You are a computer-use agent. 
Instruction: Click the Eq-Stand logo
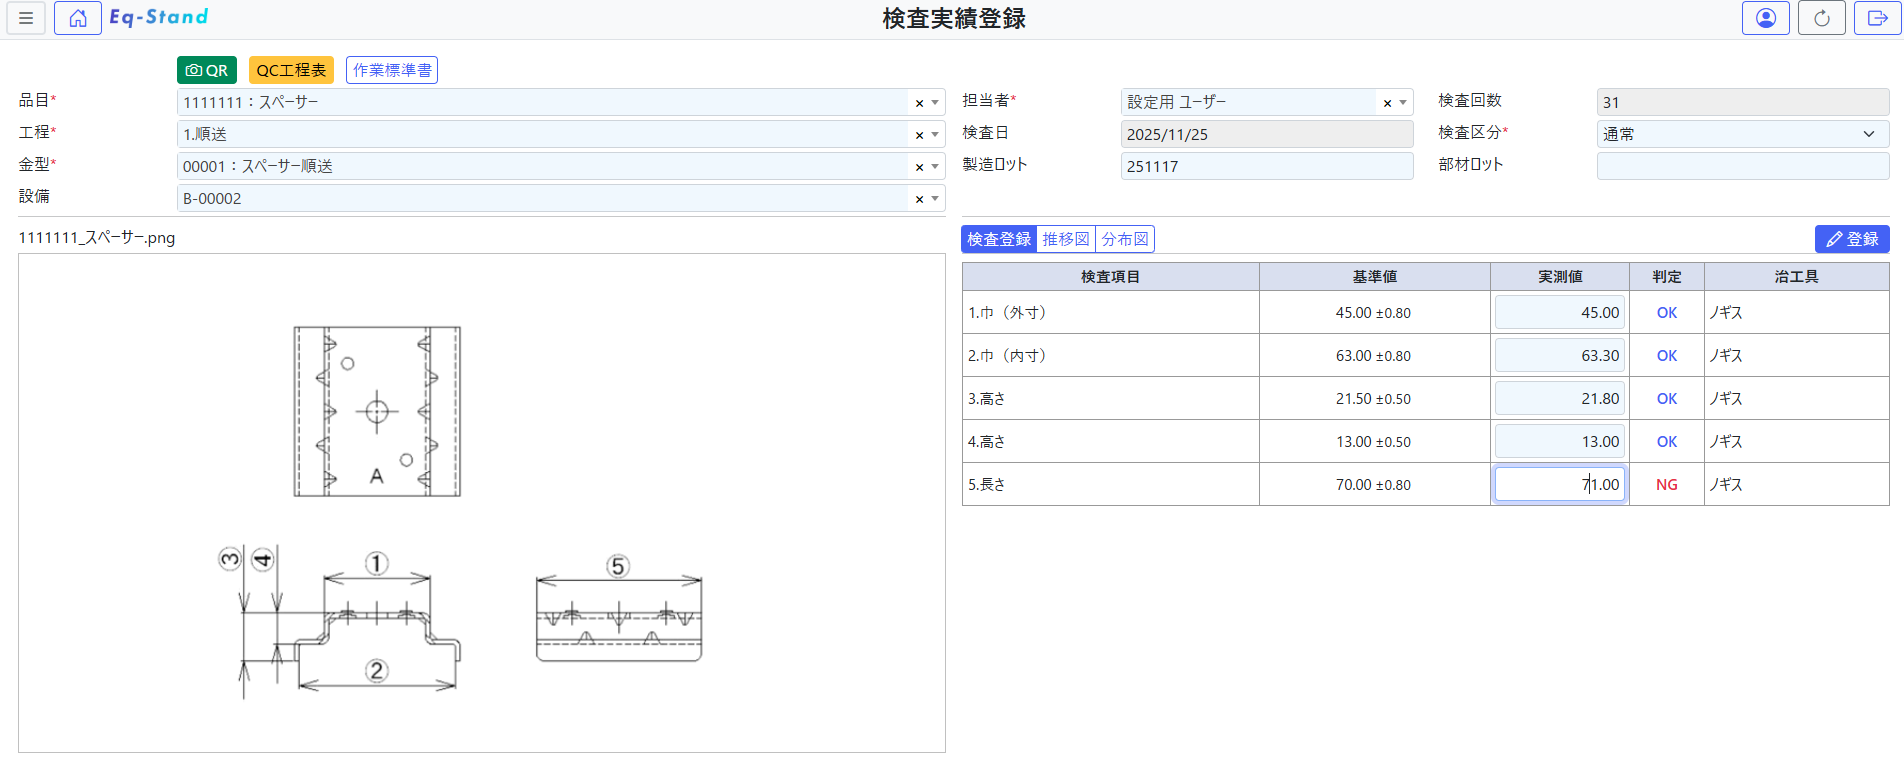pos(159,17)
